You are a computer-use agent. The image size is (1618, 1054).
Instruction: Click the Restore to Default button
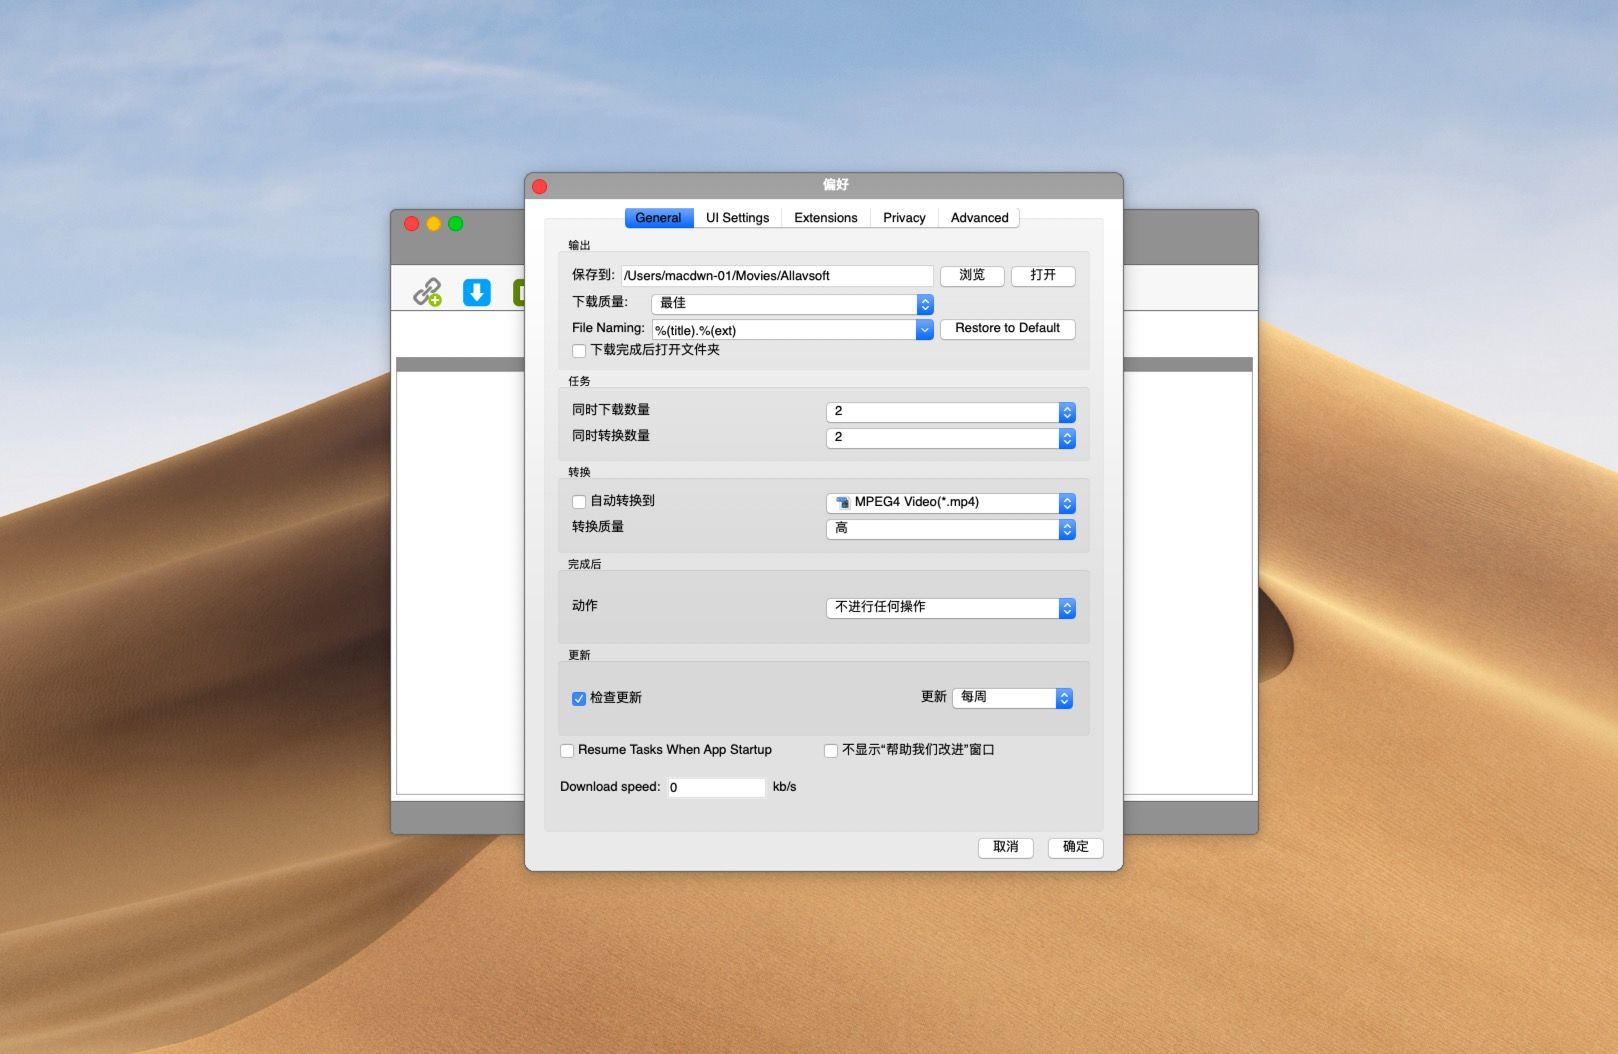click(1006, 328)
